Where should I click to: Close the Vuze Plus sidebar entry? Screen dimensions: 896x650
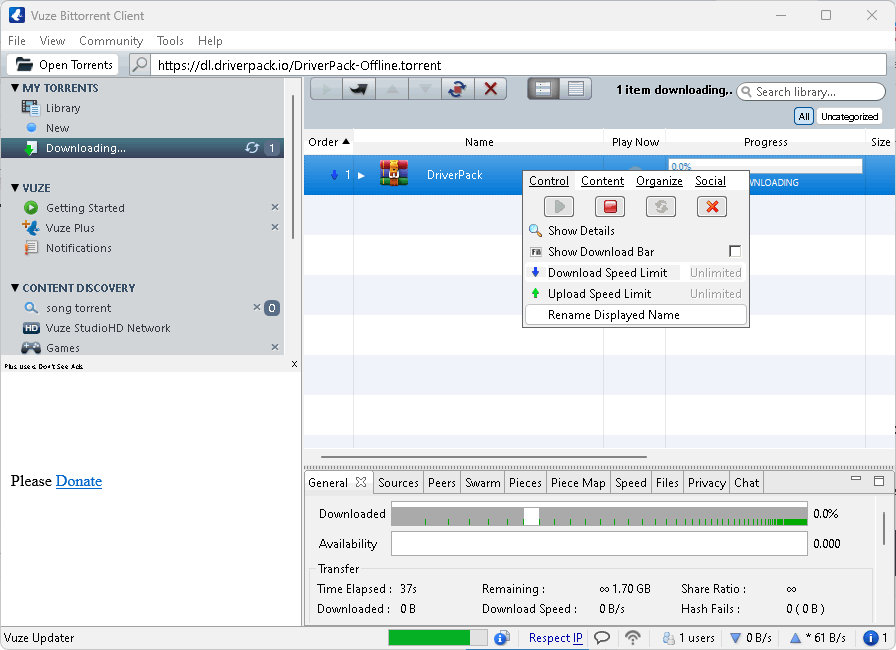click(275, 227)
